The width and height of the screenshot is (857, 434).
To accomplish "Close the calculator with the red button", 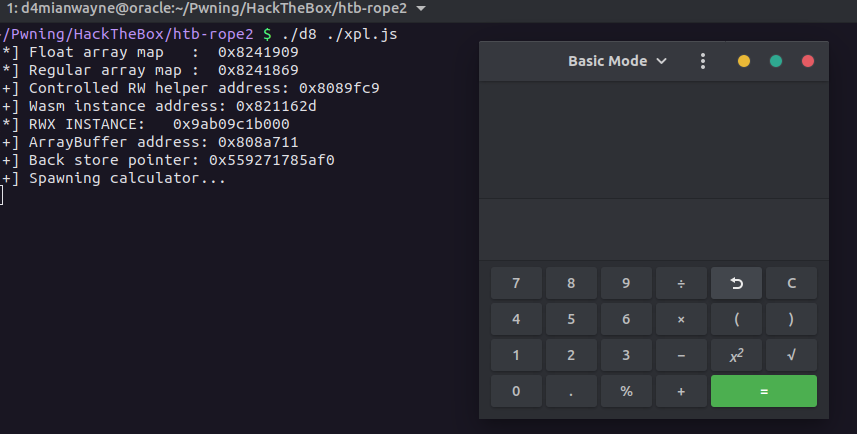I will pyautogui.click(x=808, y=61).
